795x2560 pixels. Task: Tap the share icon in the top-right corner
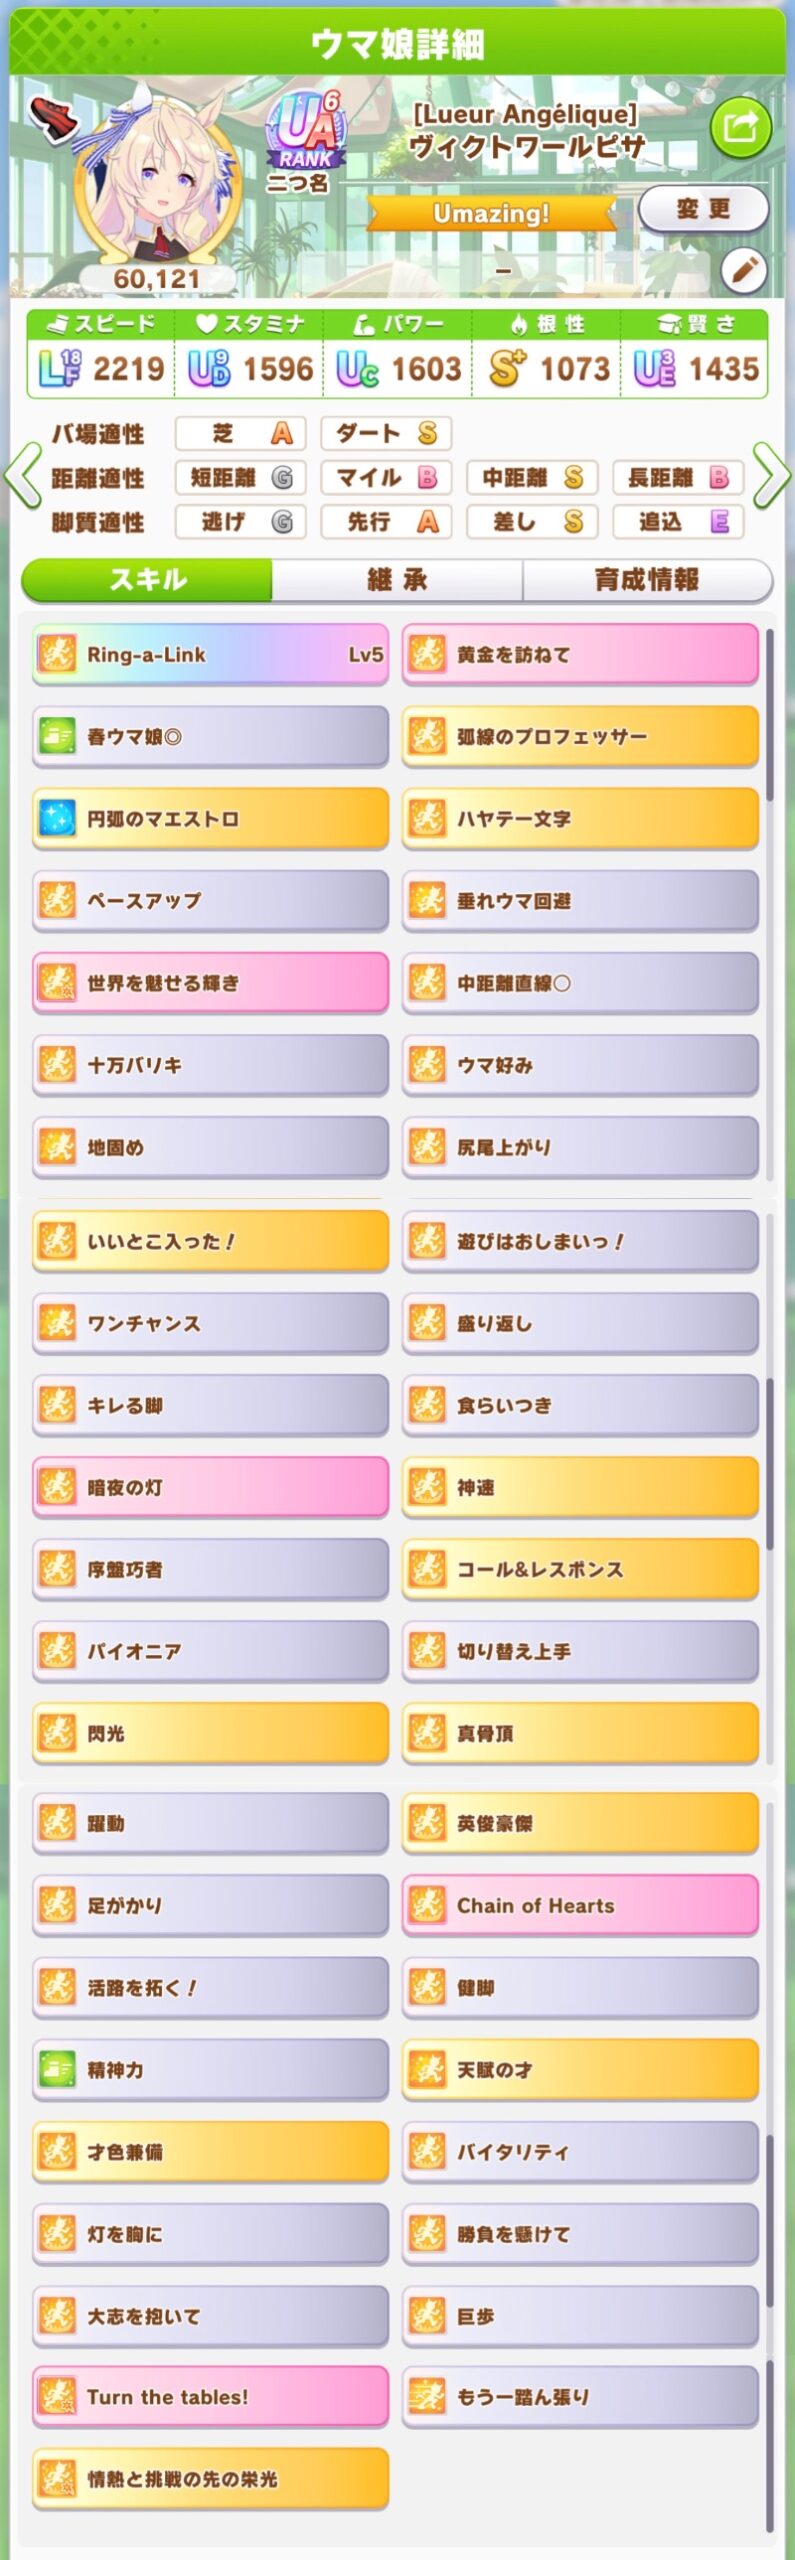[740, 128]
